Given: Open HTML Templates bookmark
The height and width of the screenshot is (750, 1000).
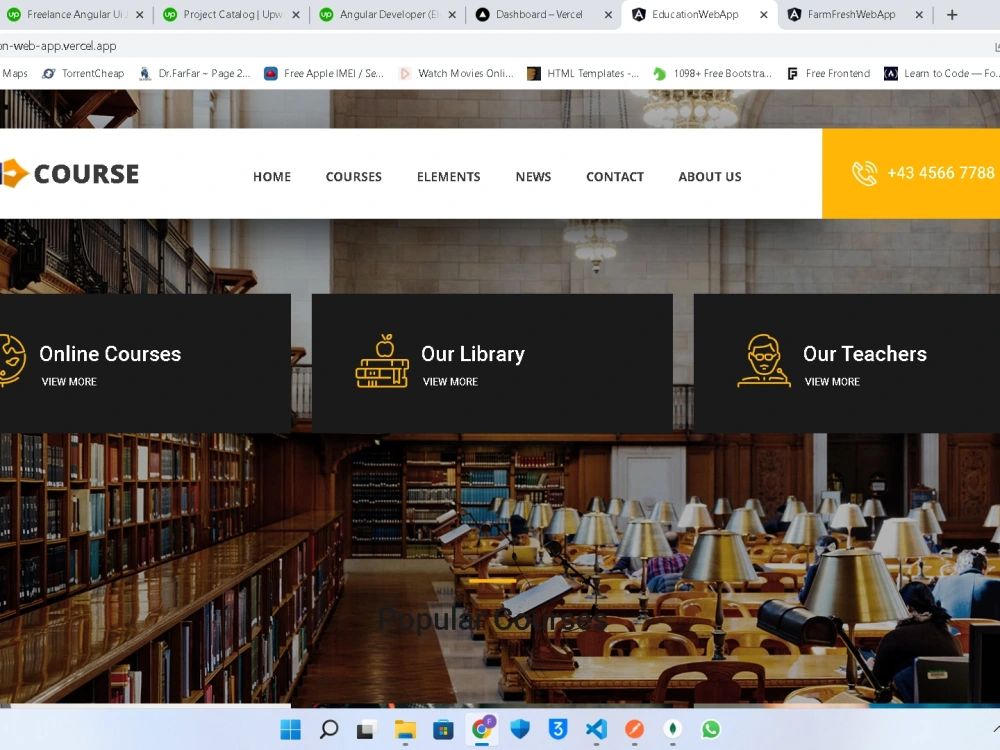Looking at the screenshot, I should [x=583, y=73].
